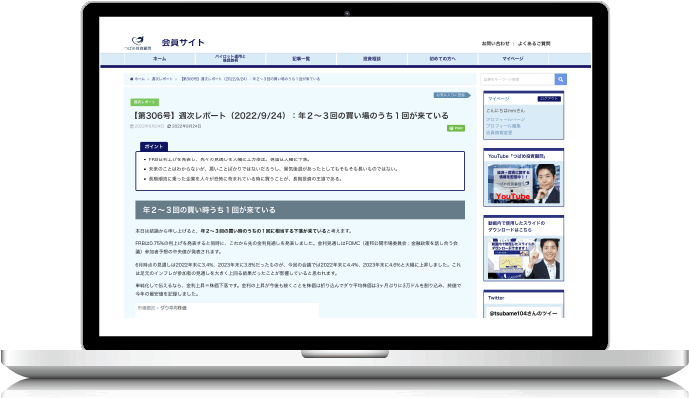Focus the keyword search input field
The width and height of the screenshot is (689, 398).
point(518,79)
